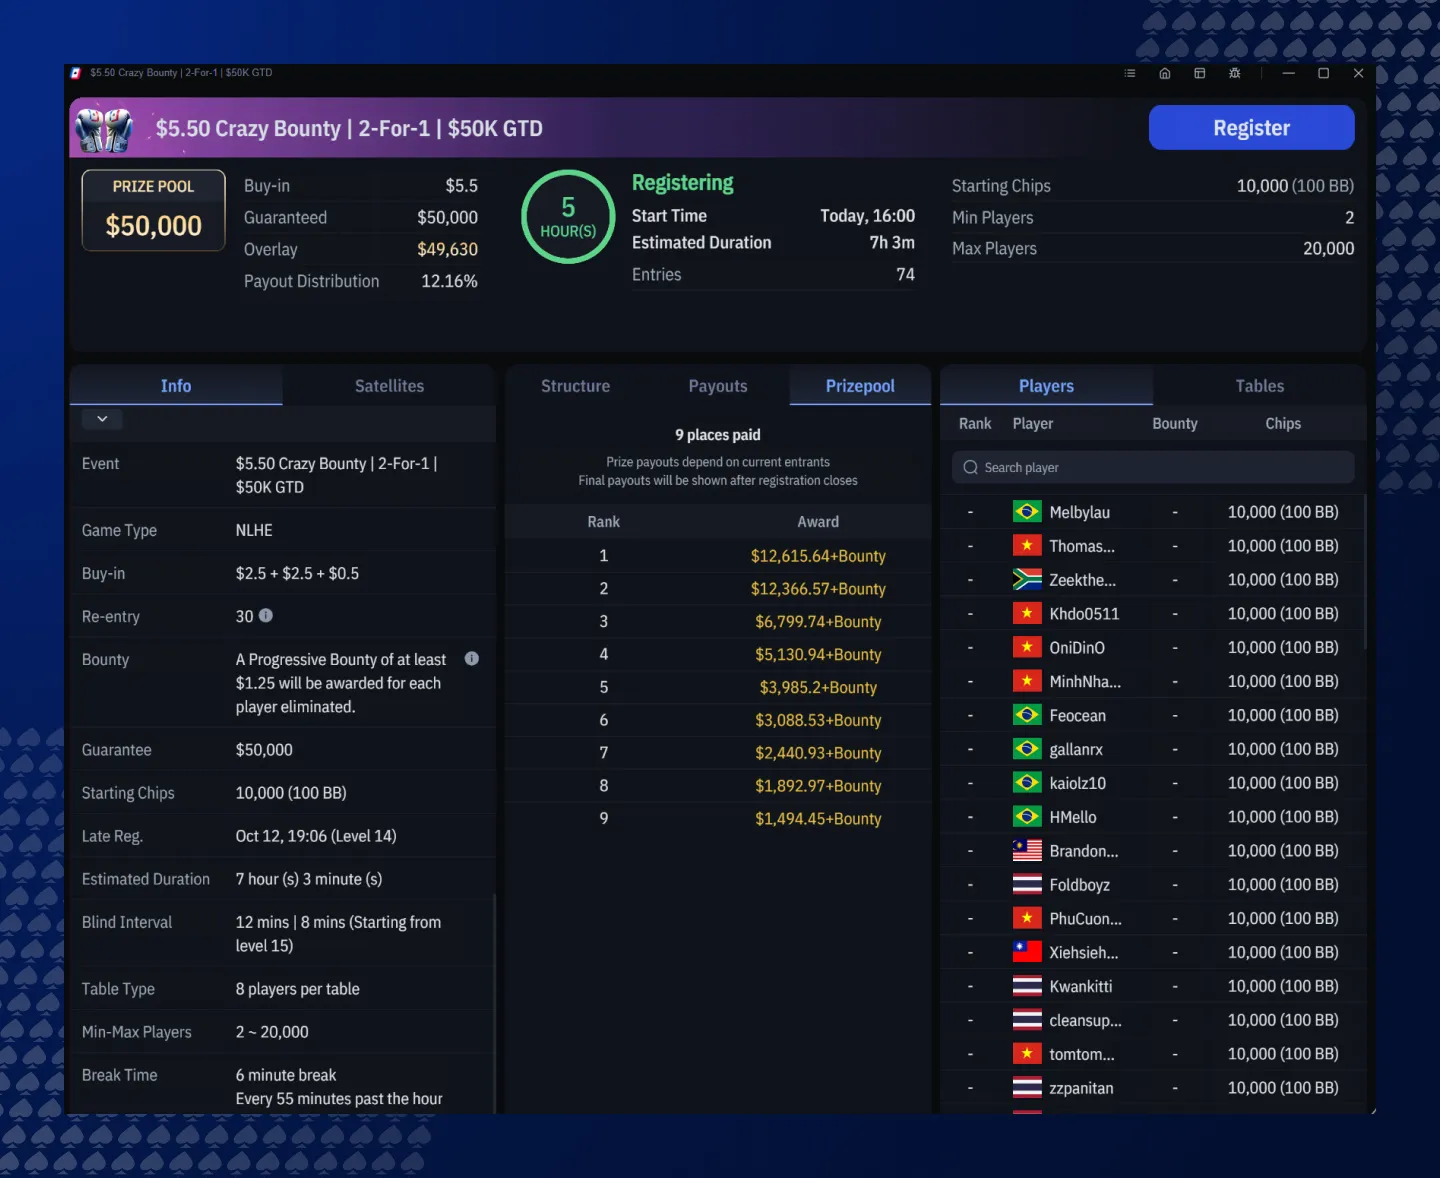Open the Payouts tab

pos(718,386)
